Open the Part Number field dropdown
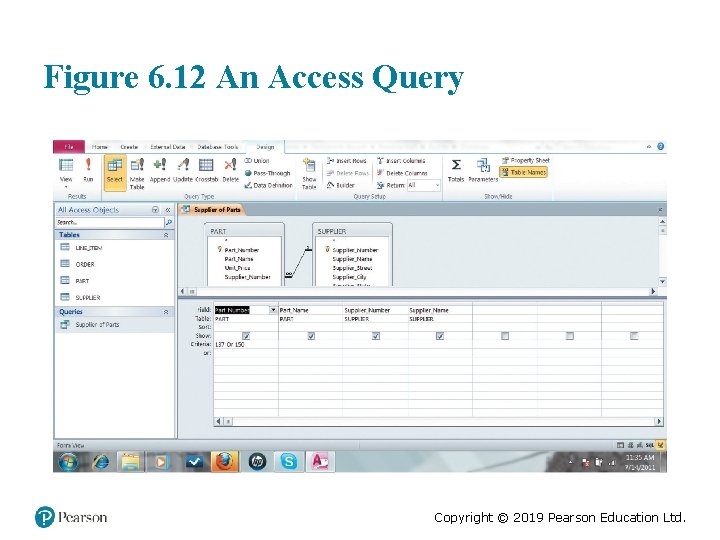This screenshot has width=720, height=540. click(x=273, y=310)
